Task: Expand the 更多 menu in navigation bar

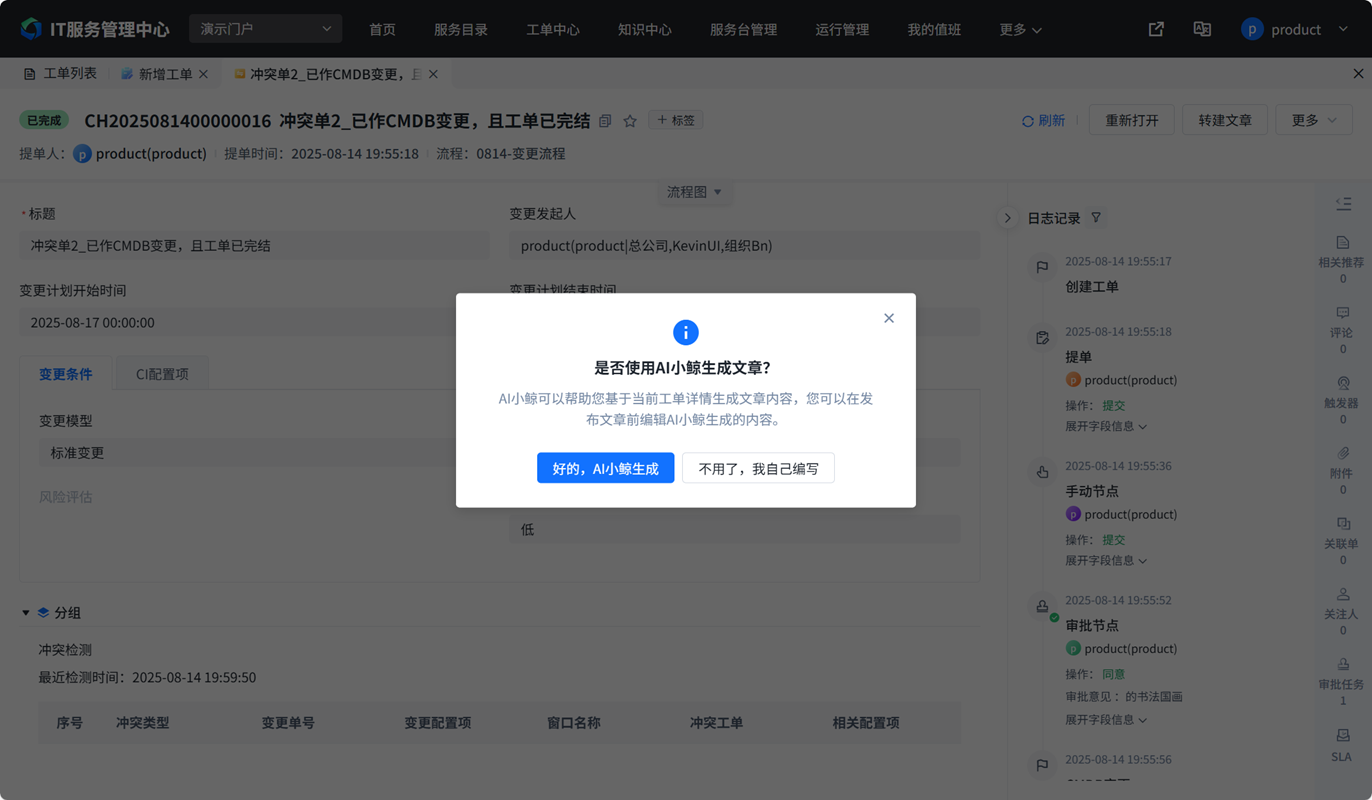Action: tap(1020, 30)
